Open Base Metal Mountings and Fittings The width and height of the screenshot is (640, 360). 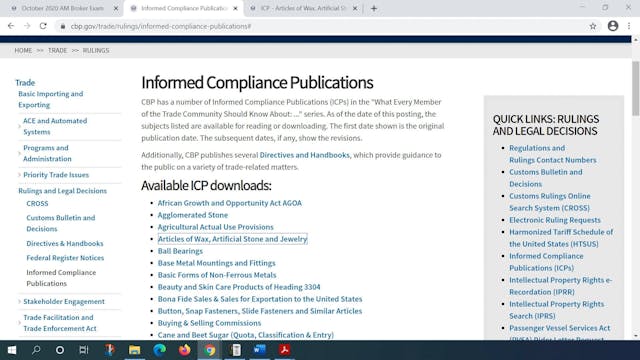216,263
